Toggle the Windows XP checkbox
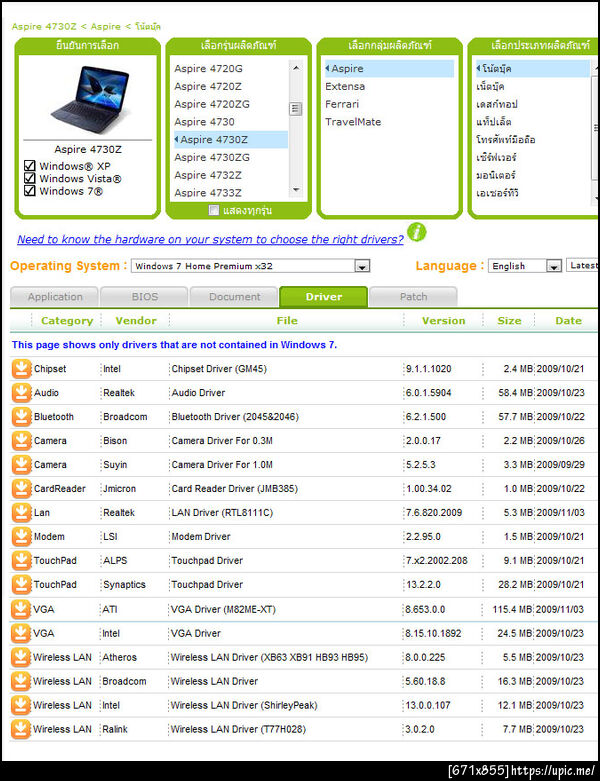600x781 pixels. (29, 166)
